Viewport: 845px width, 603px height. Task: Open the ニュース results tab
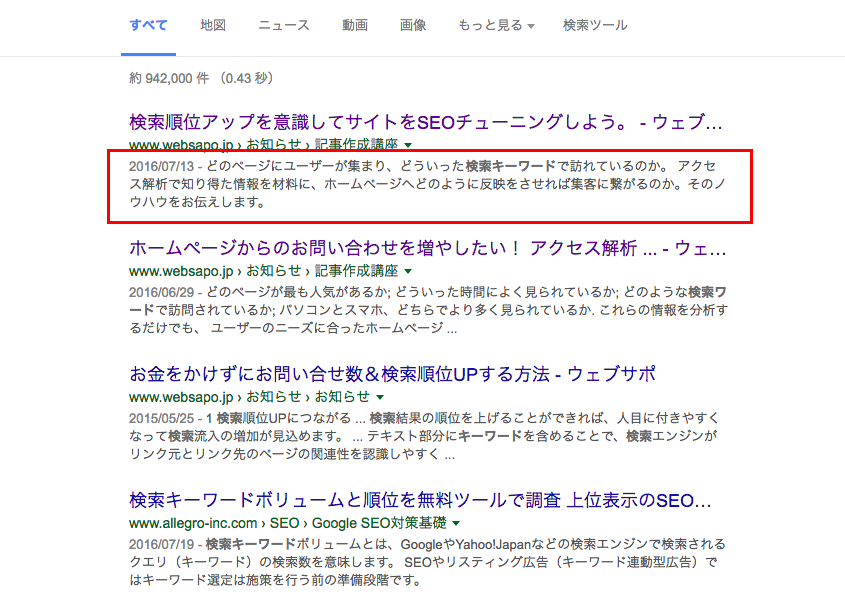point(283,25)
